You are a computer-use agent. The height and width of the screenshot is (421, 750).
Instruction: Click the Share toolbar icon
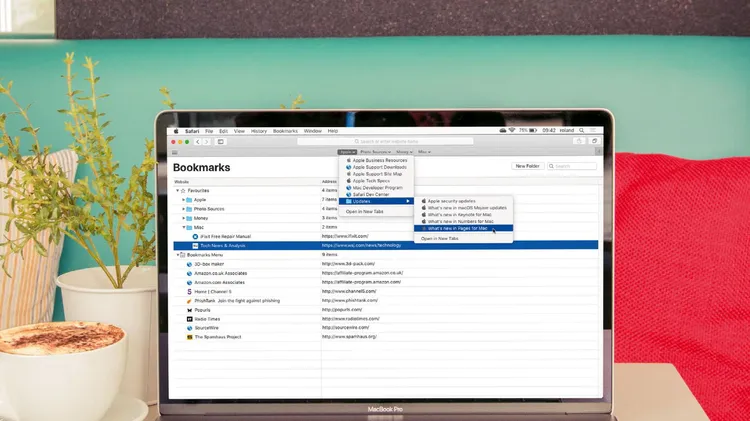tap(579, 141)
